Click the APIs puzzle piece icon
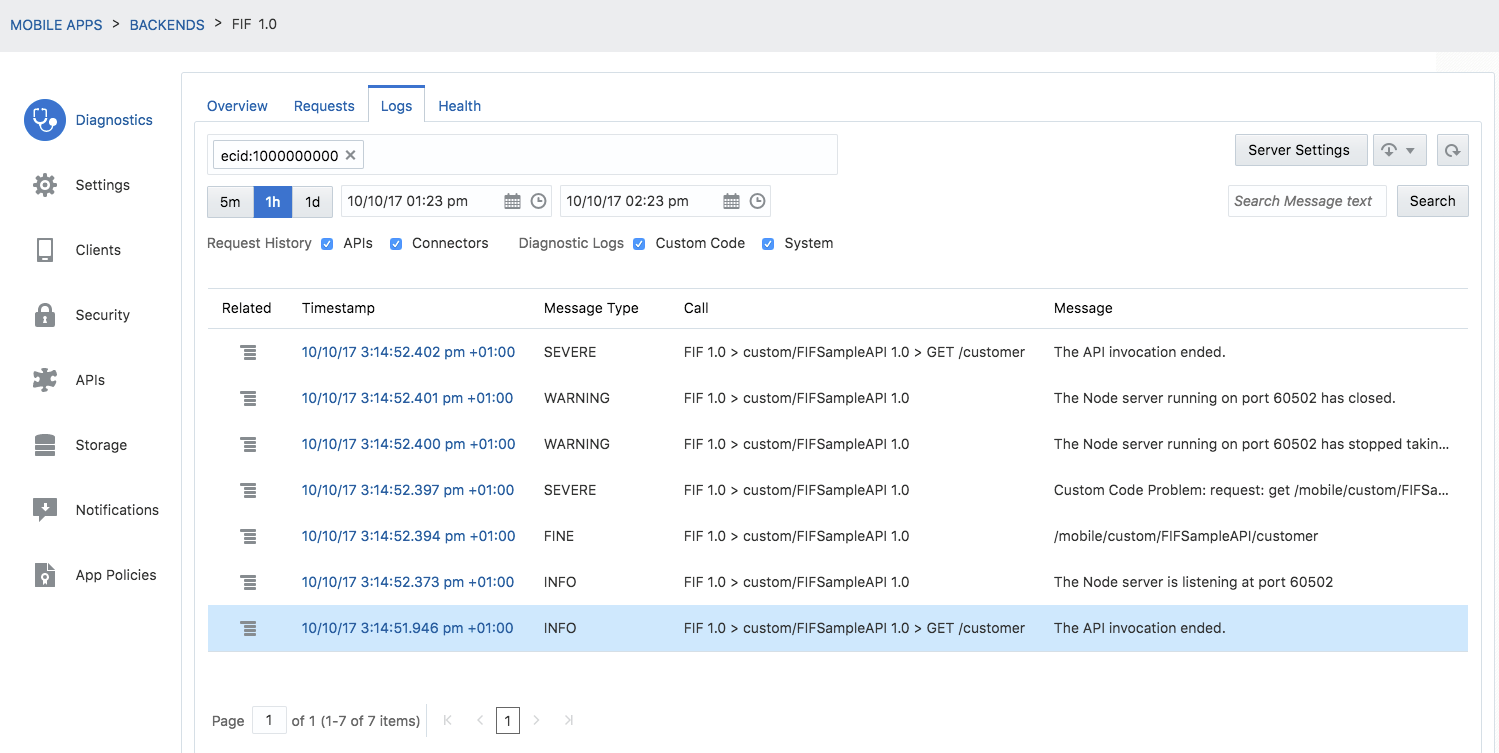1499x753 pixels. tap(45, 380)
